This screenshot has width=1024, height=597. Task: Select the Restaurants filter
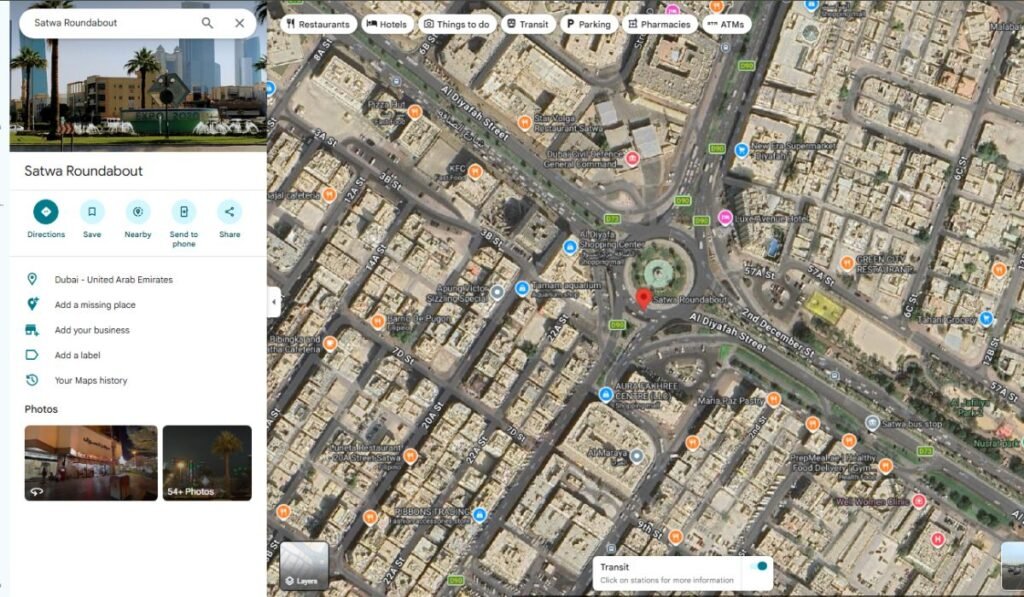coord(317,23)
